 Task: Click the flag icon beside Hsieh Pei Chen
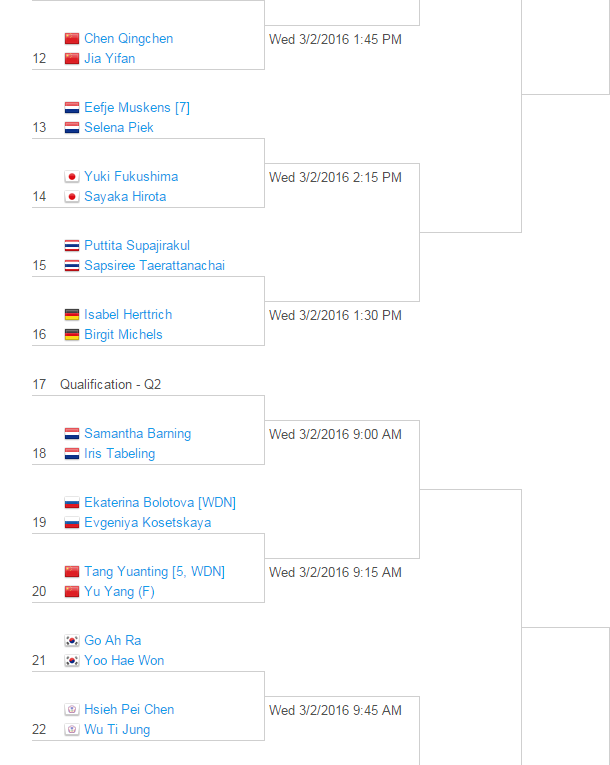[x=72, y=710]
